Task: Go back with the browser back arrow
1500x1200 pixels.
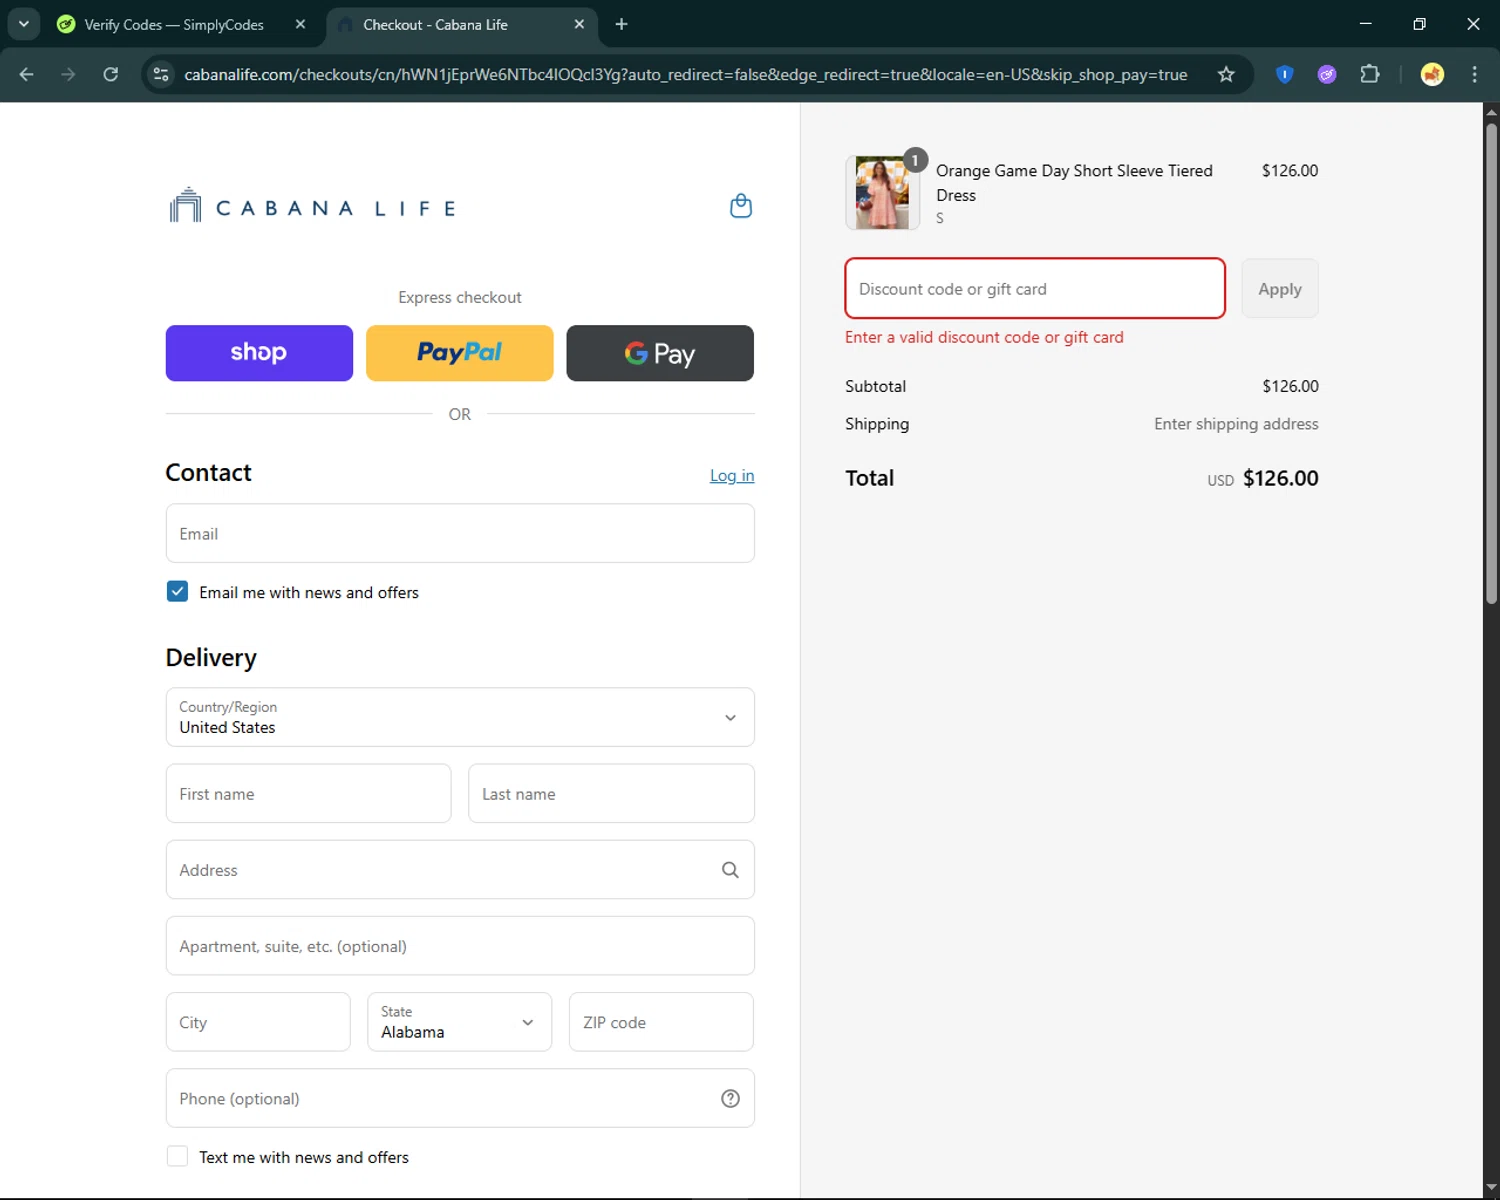Action: pos(27,74)
